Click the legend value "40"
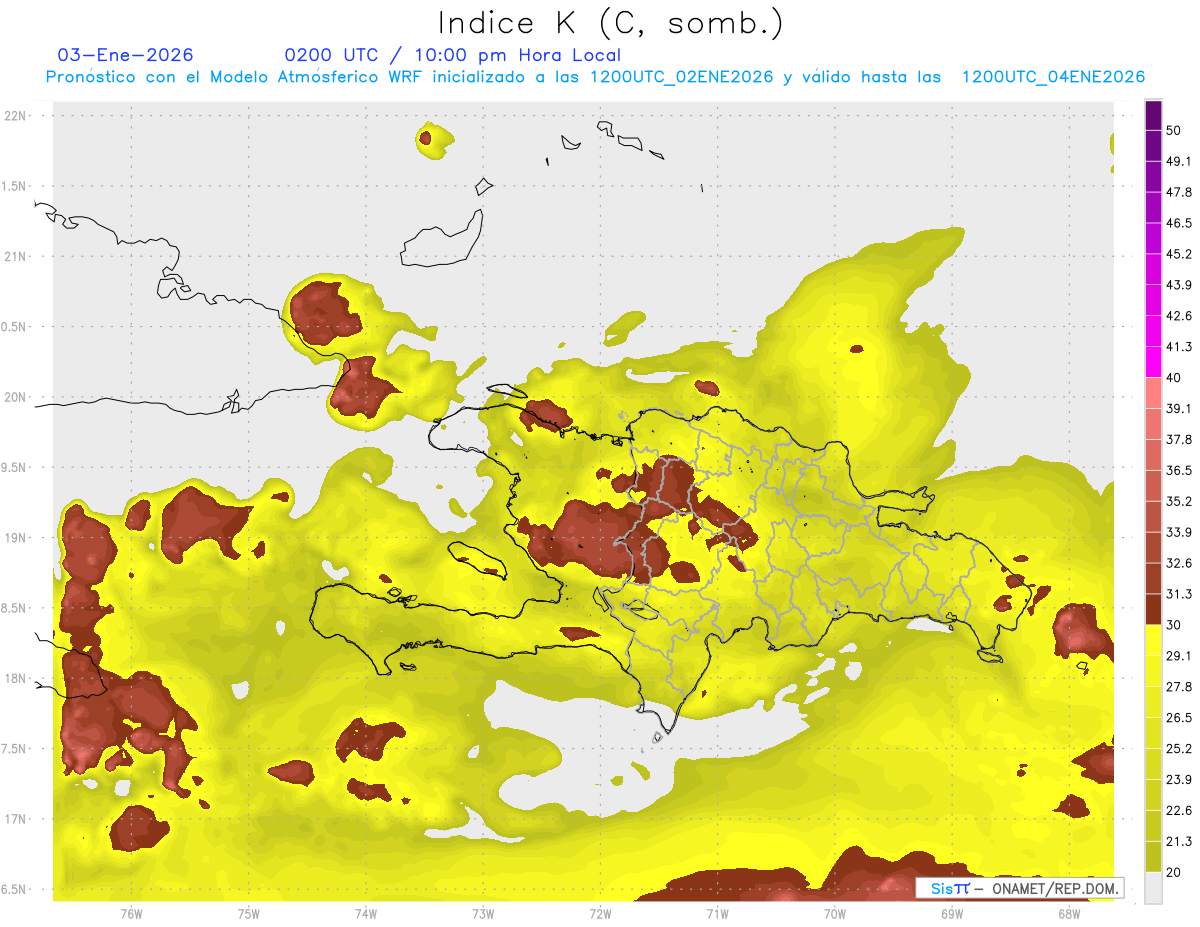The height and width of the screenshot is (927, 1200). pos(1175,377)
